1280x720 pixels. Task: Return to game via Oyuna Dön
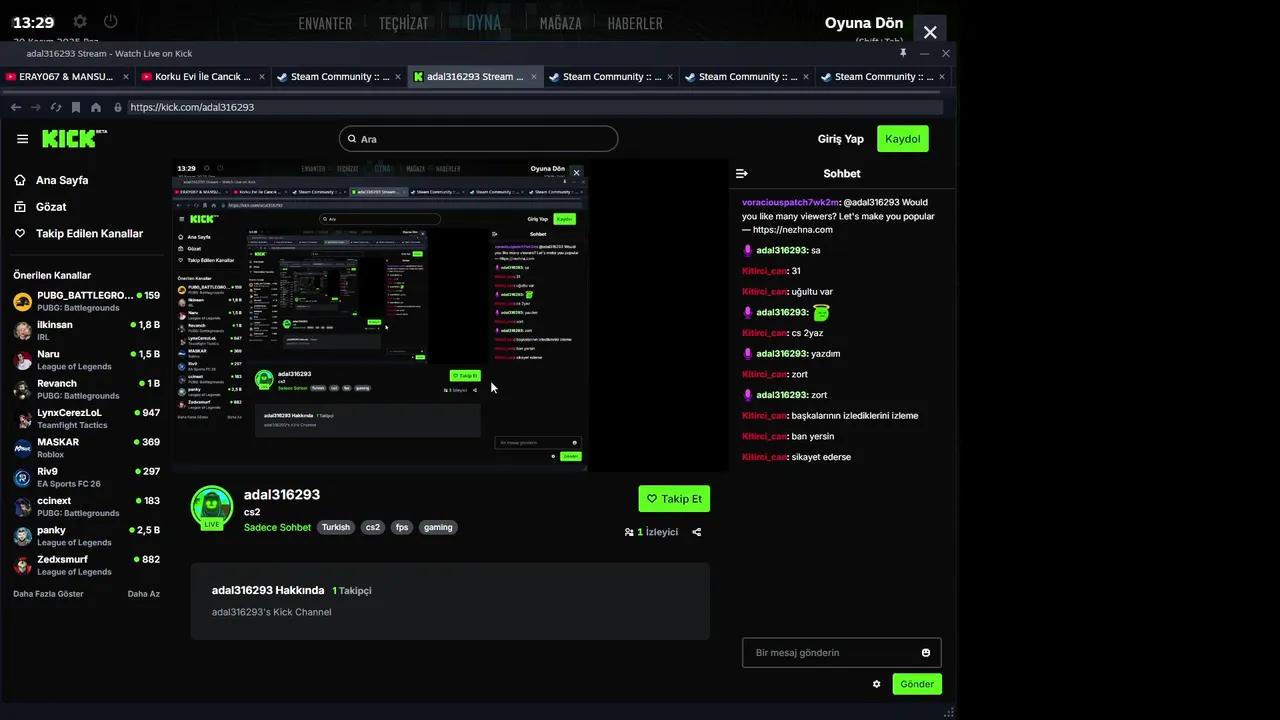coord(864,23)
